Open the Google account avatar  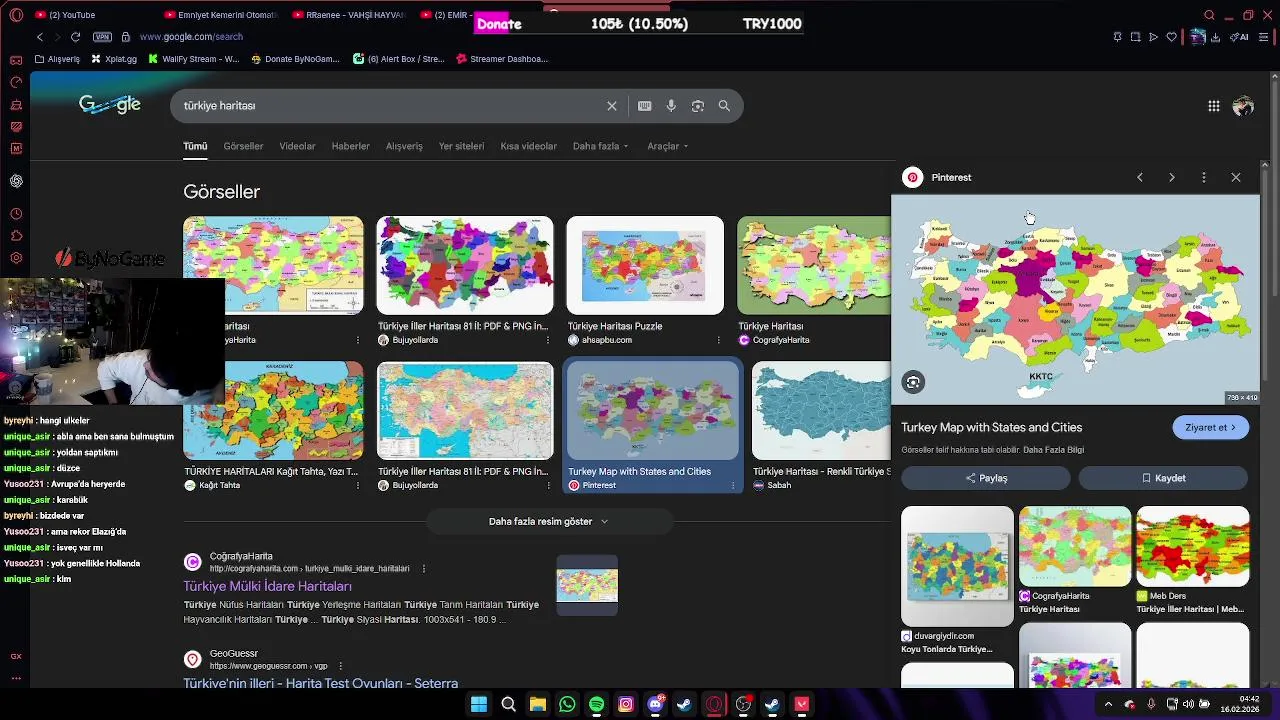[x=1243, y=106]
